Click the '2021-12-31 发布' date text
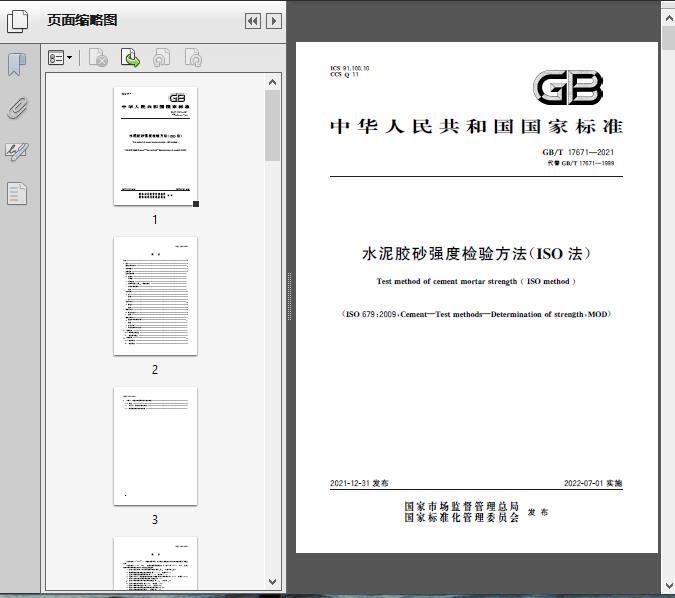 pyautogui.click(x=359, y=483)
